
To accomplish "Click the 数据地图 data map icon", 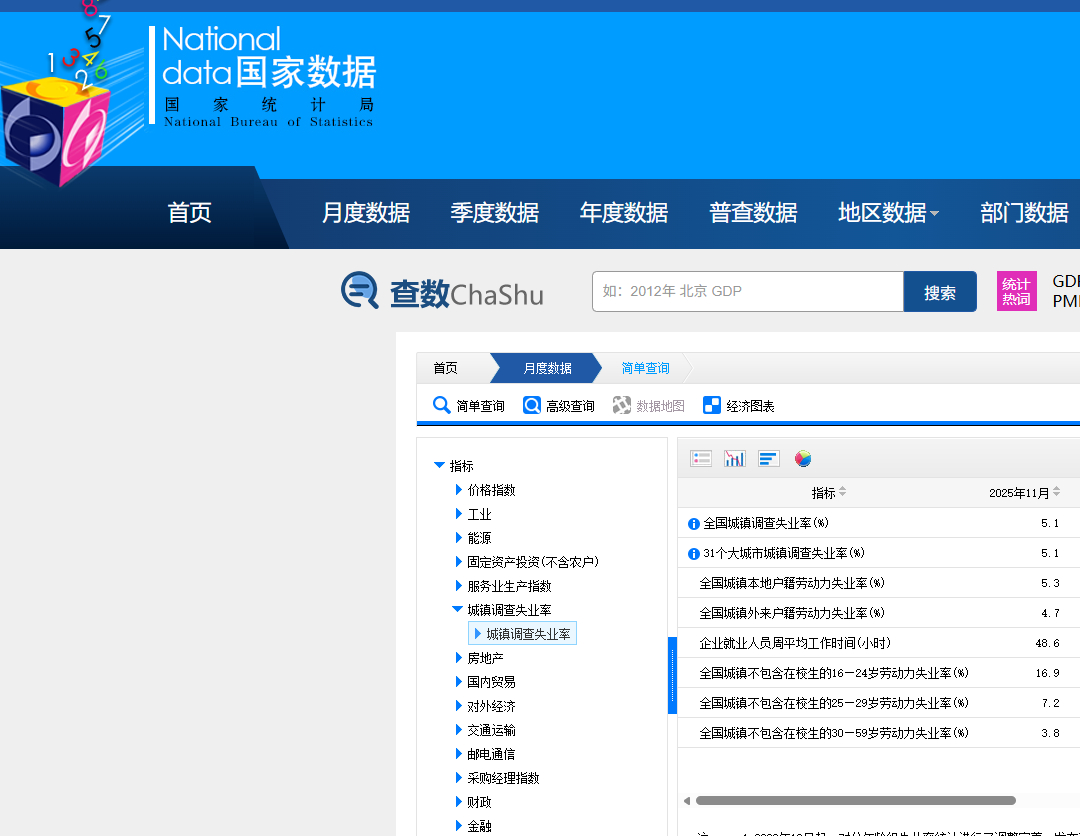I will coord(621,406).
